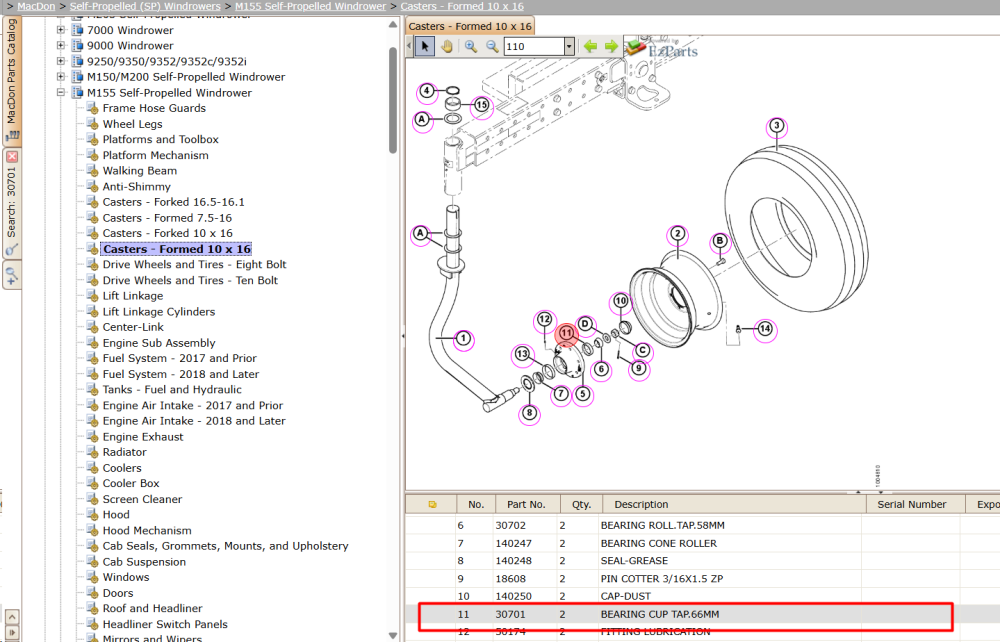Viewport: 1000px width, 642px height.
Task: Click callout 5 in the diagram
Action: (582, 394)
